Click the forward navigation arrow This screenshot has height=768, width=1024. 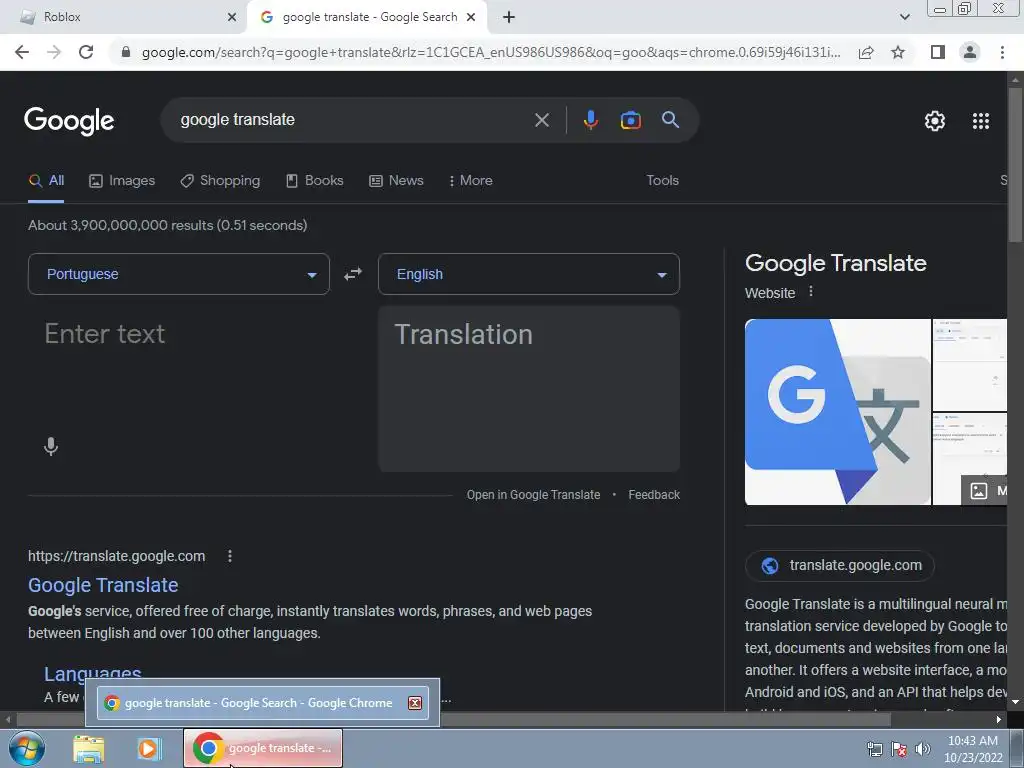click(54, 52)
